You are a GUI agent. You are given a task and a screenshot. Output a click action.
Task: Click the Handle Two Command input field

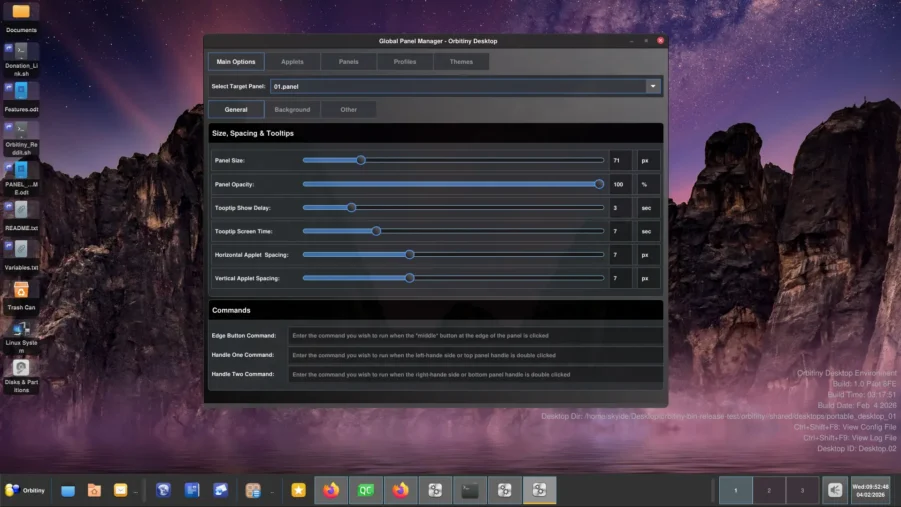coord(475,375)
